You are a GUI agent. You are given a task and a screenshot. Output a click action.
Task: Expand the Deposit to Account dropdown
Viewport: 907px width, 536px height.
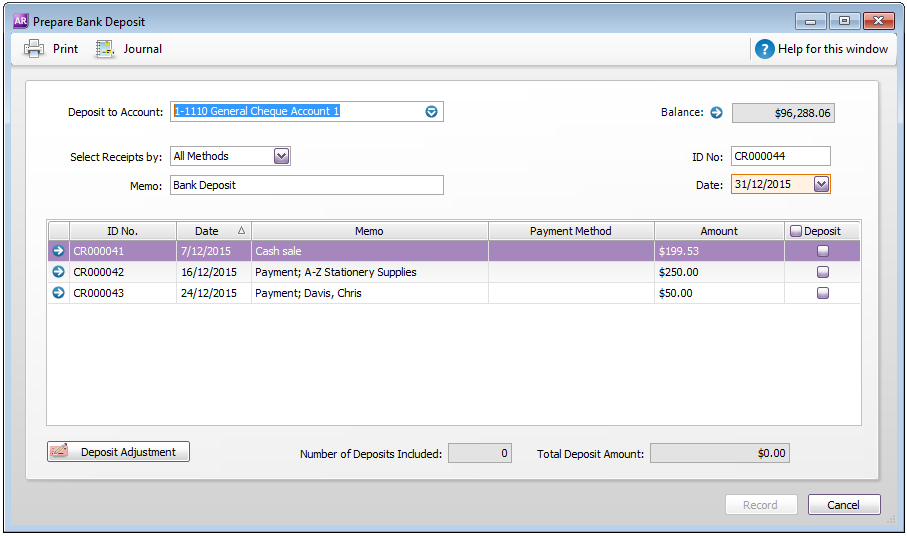(432, 112)
